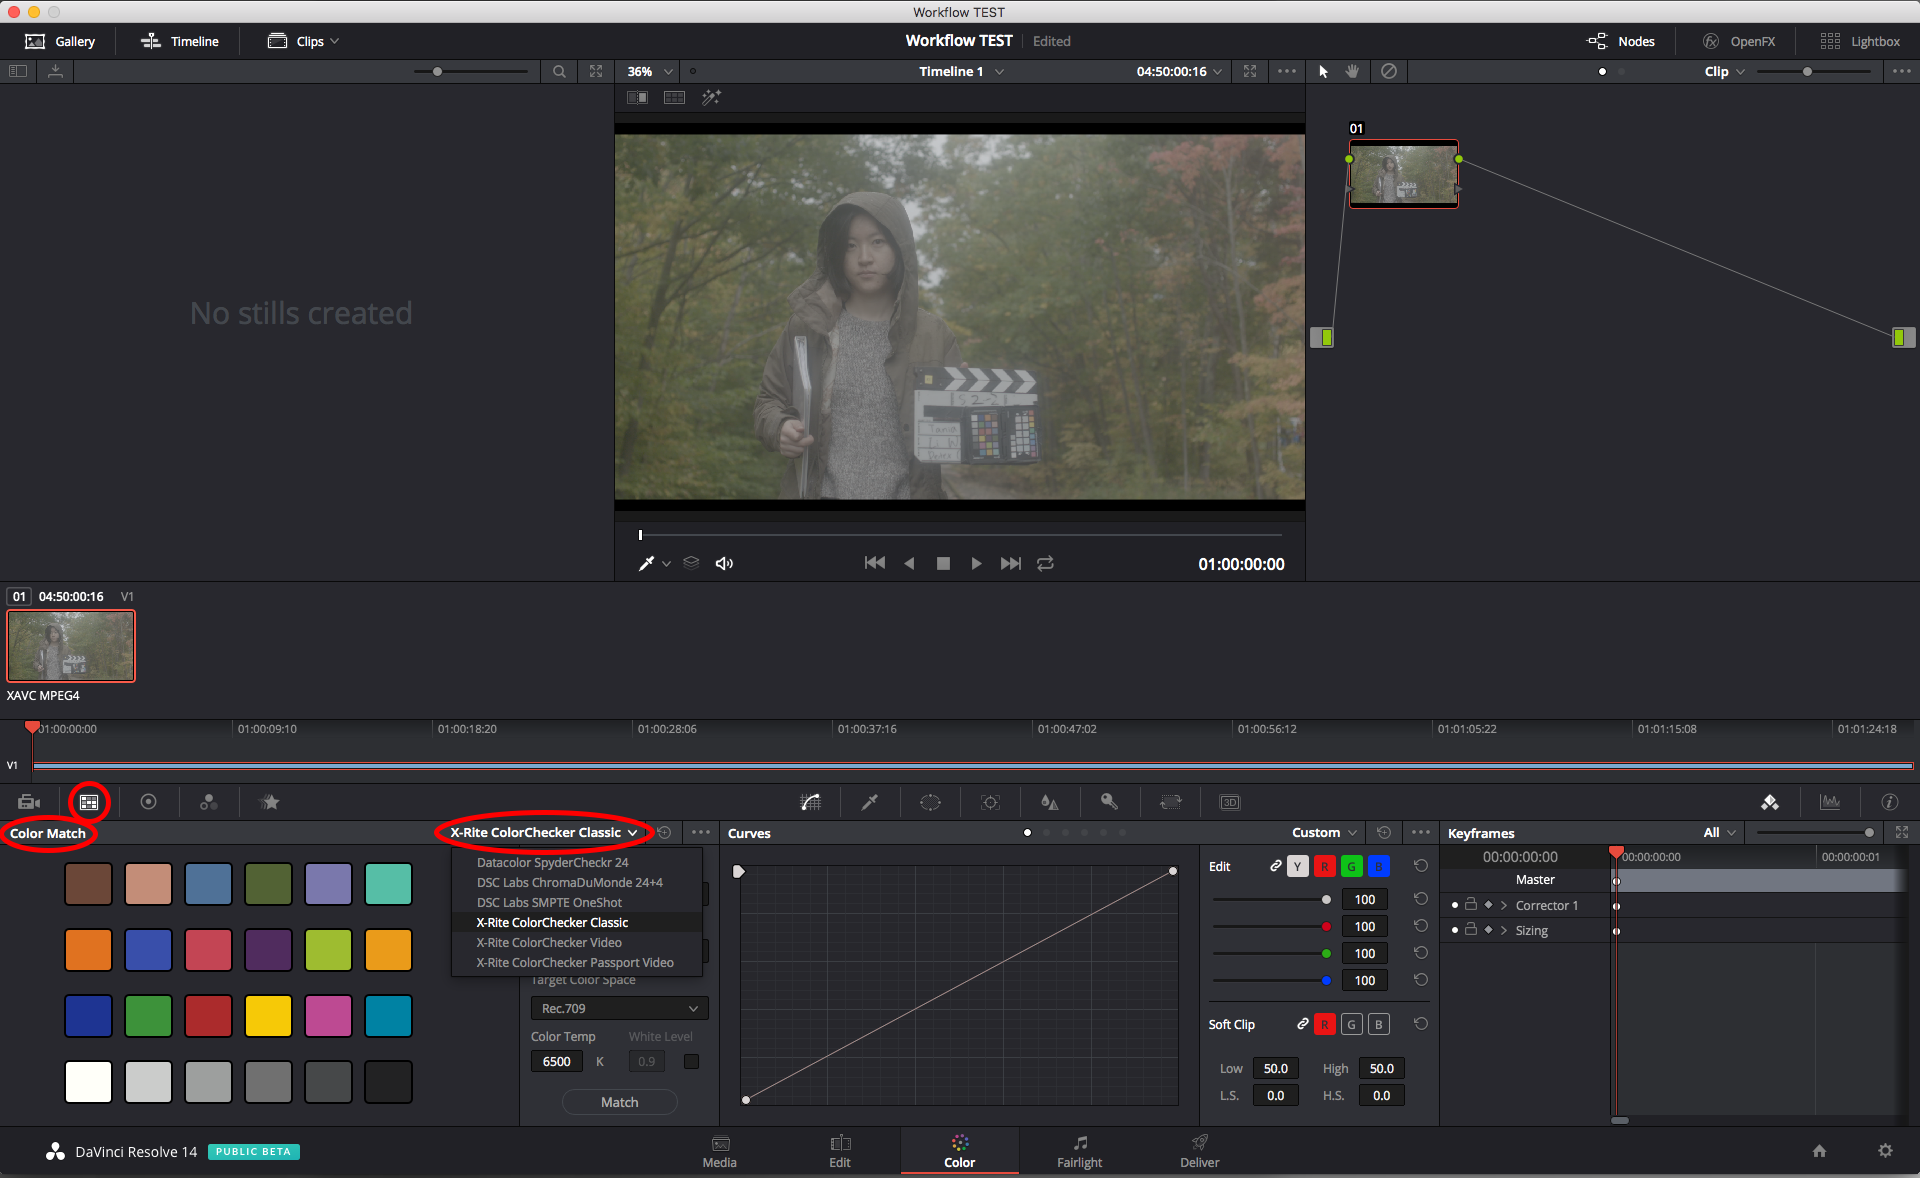This screenshot has width=1920, height=1178.
Task: Open the Clip node mode dropdown
Action: coord(1724,71)
